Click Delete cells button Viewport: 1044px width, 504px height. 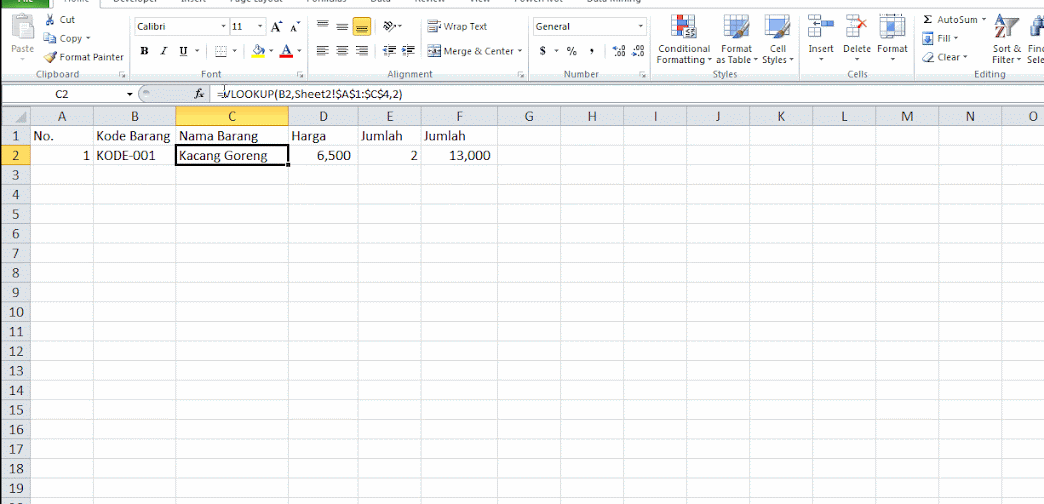pyautogui.click(x=857, y=39)
